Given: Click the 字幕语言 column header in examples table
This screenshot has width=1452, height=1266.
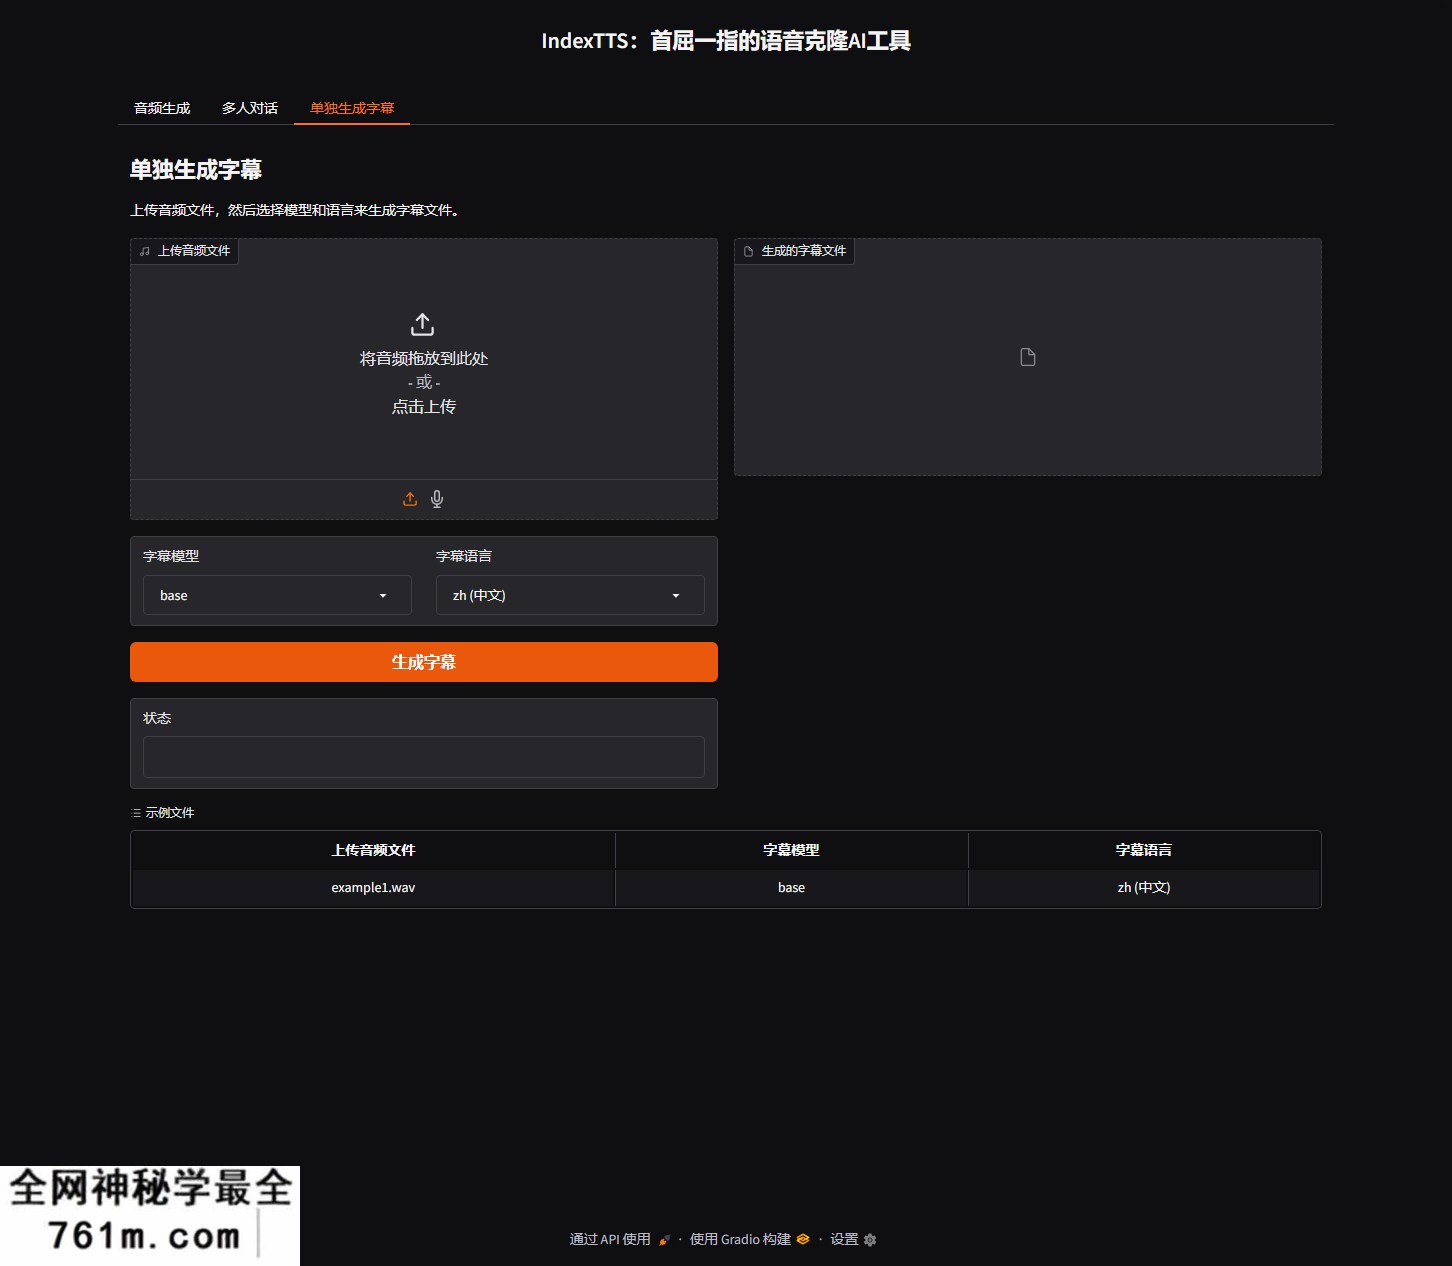Looking at the screenshot, I should (x=1144, y=850).
